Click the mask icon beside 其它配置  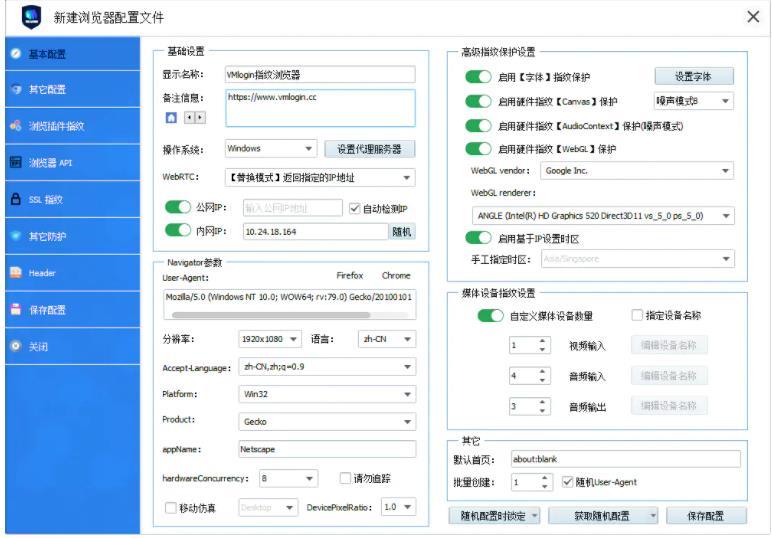tap(16, 89)
